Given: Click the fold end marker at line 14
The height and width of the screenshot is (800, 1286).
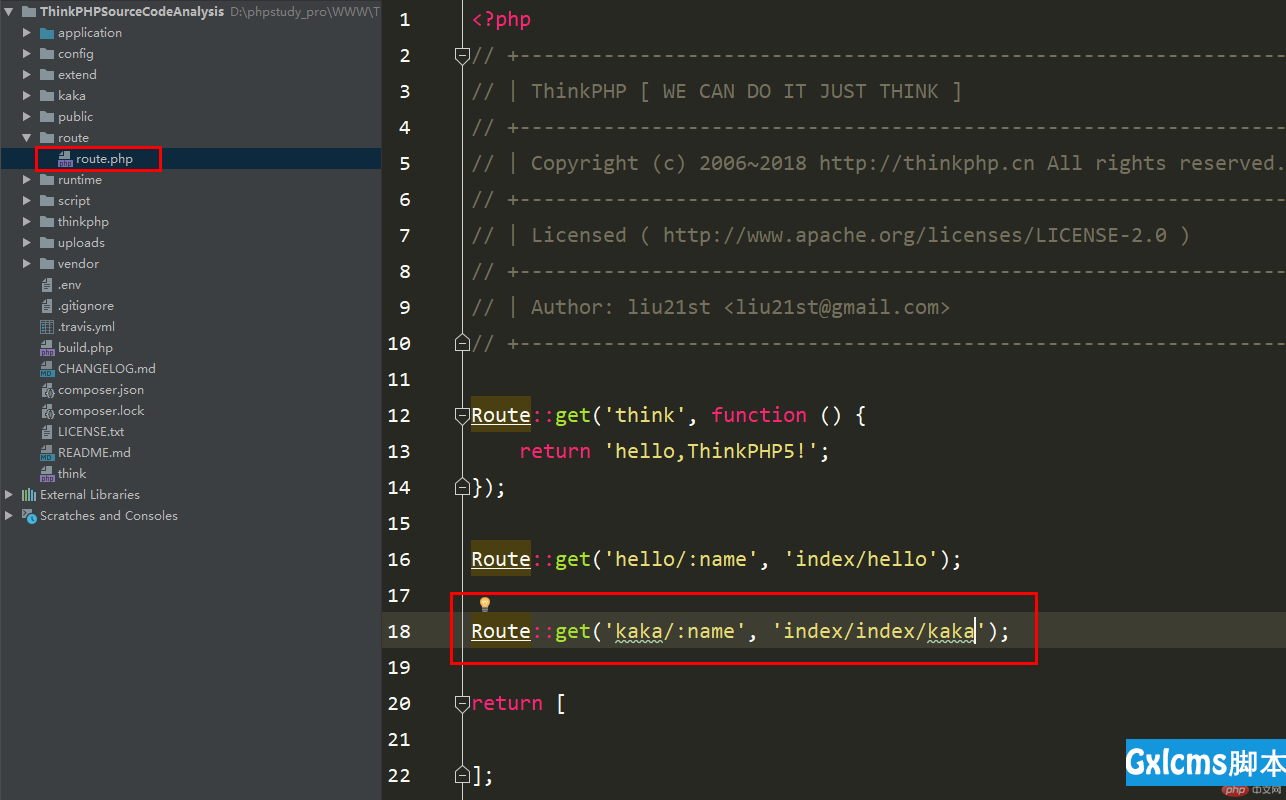Looking at the screenshot, I should pos(462,487).
